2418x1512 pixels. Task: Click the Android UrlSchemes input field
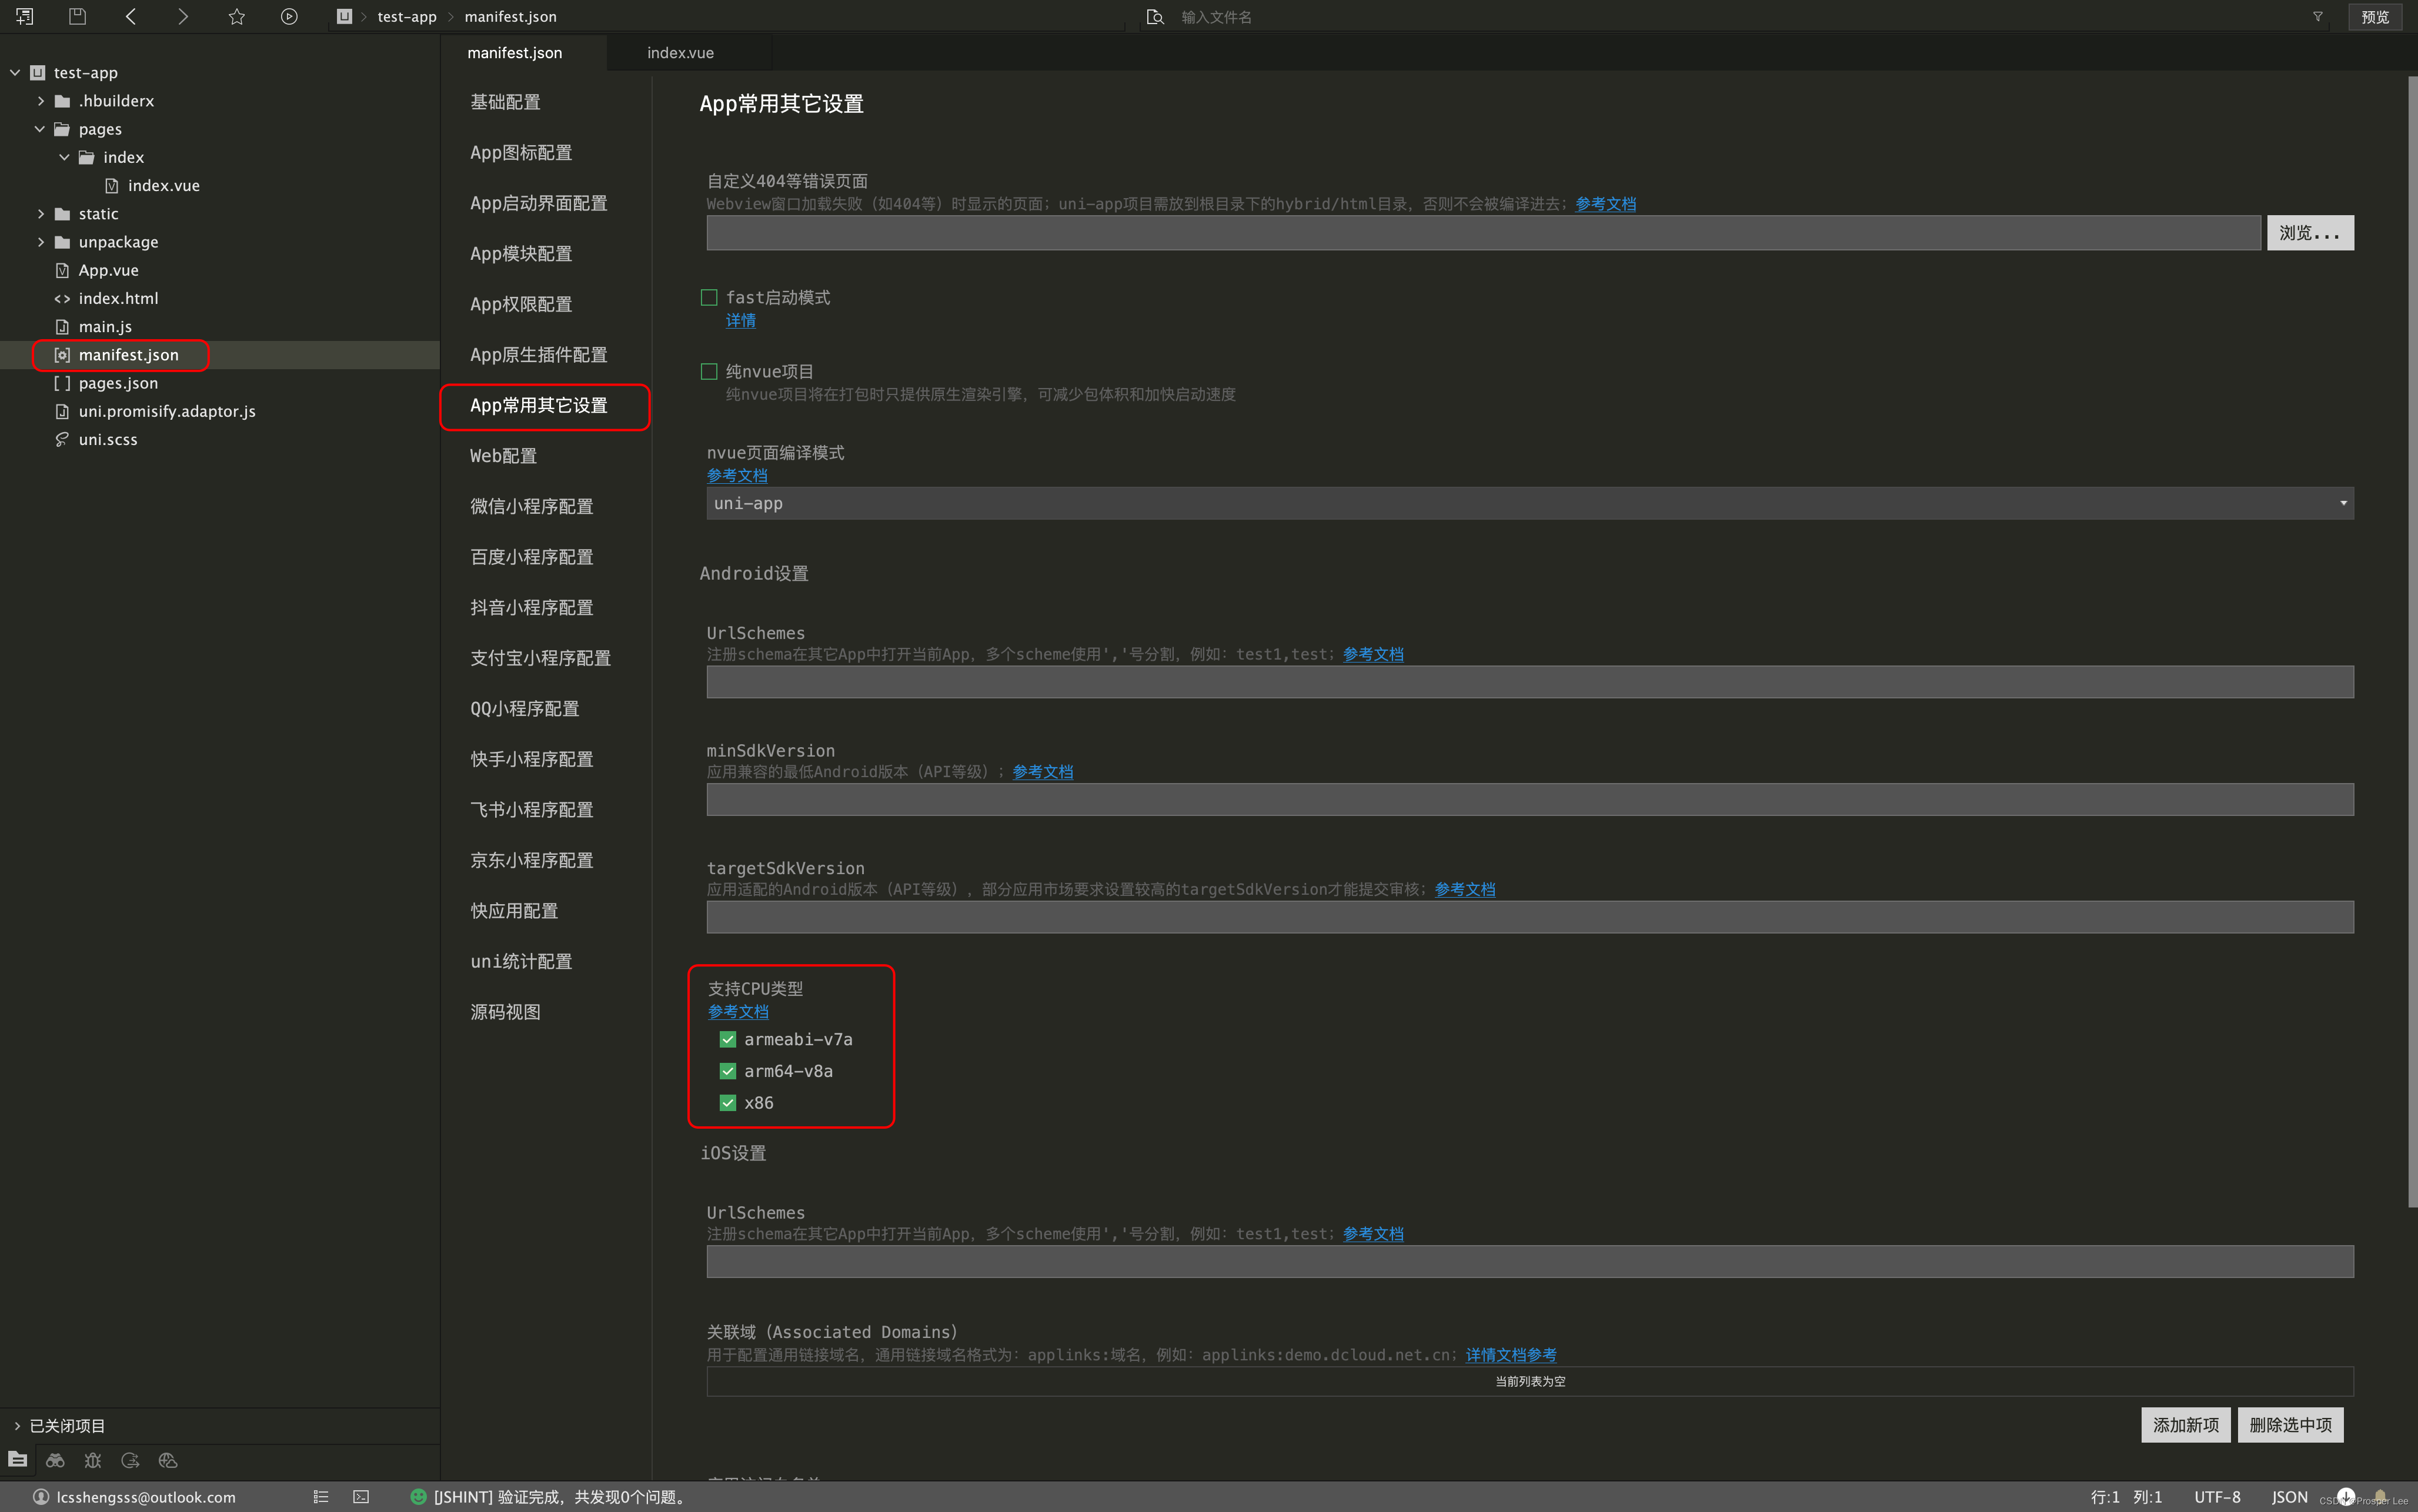[x=1530, y=682]
